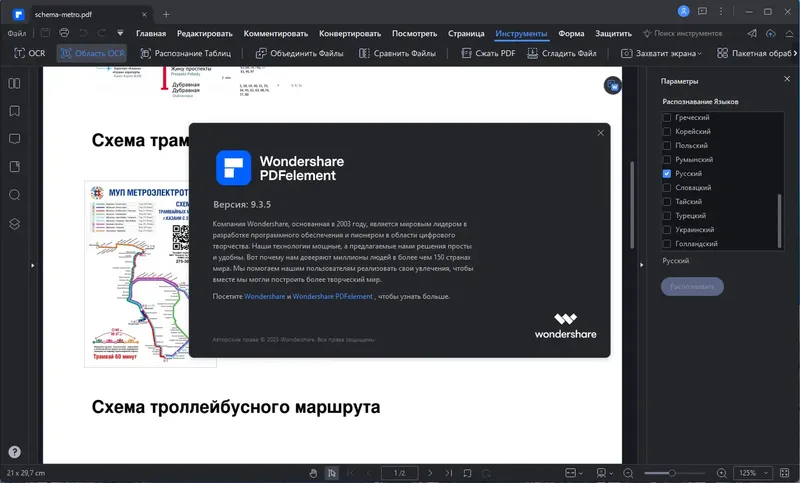Open the search panel in the sidebar

[14, 195]
